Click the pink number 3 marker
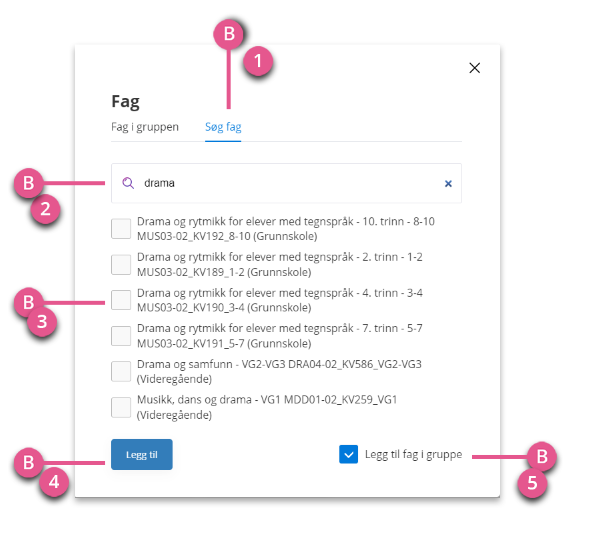591x553 pixels. [42, 322]
